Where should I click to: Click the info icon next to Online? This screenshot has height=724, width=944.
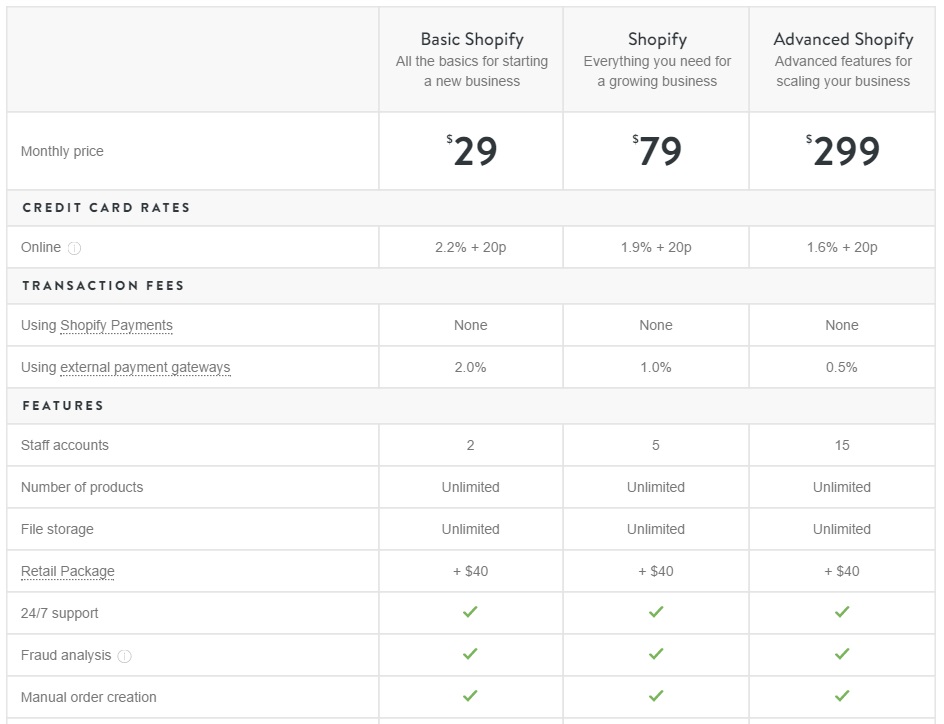click(x=74, y=248)
